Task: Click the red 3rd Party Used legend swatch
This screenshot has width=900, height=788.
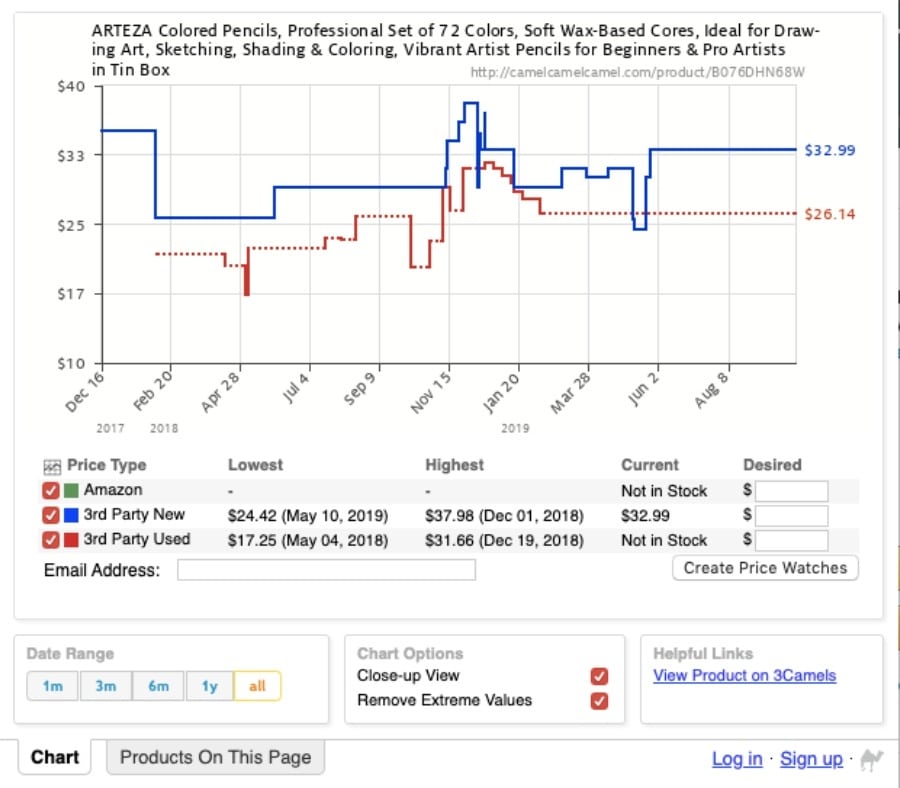Action: coord(69,540)
